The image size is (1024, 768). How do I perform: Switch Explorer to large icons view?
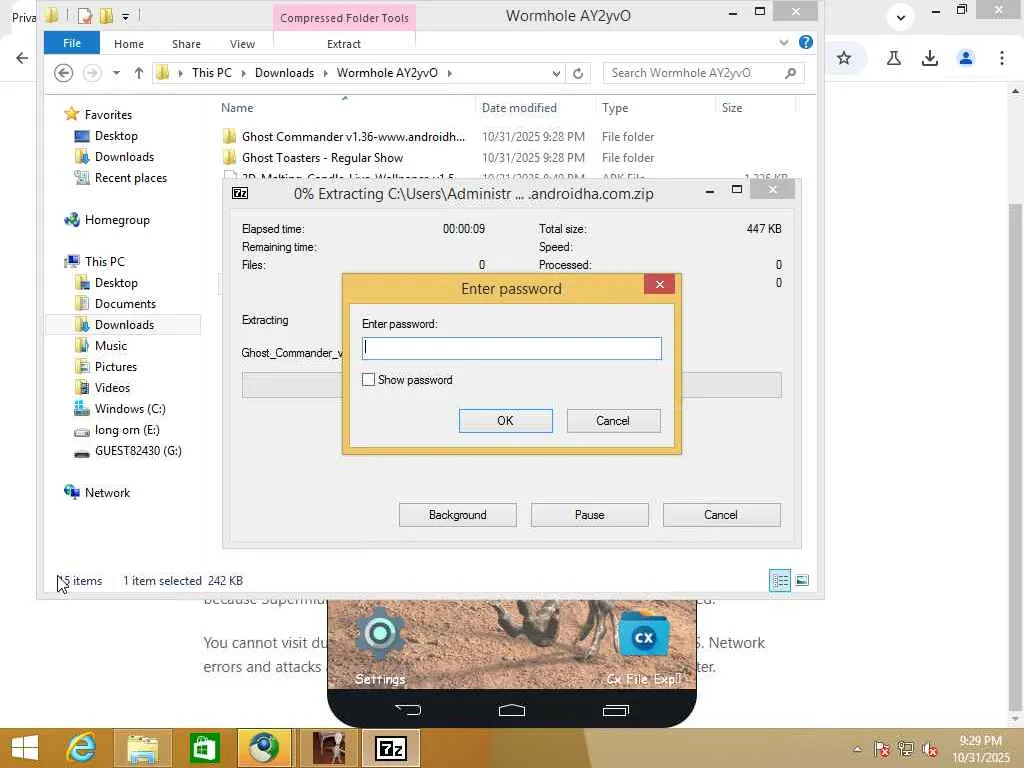[x=802, y=581]
